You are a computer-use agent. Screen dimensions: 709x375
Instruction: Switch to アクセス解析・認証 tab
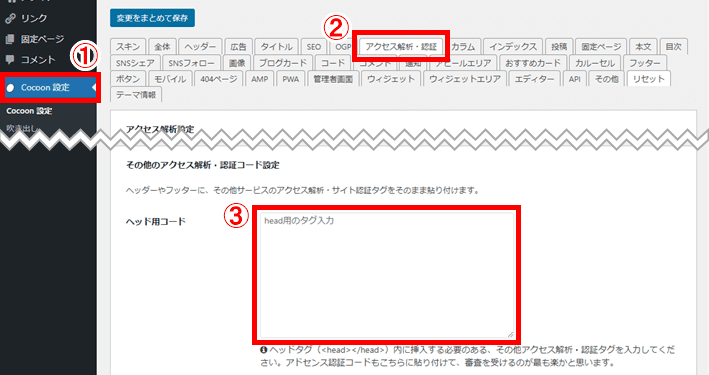pyautogui.click(x=401, y=47)
